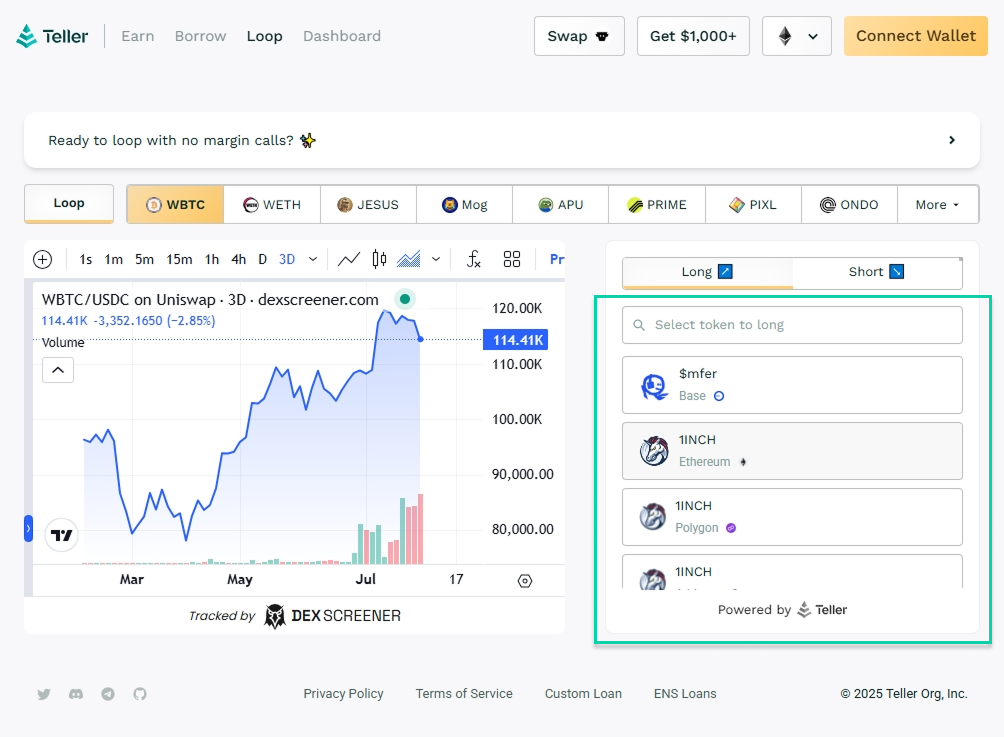
Task: Set chart interval to 1m
Action: (114, 259)
